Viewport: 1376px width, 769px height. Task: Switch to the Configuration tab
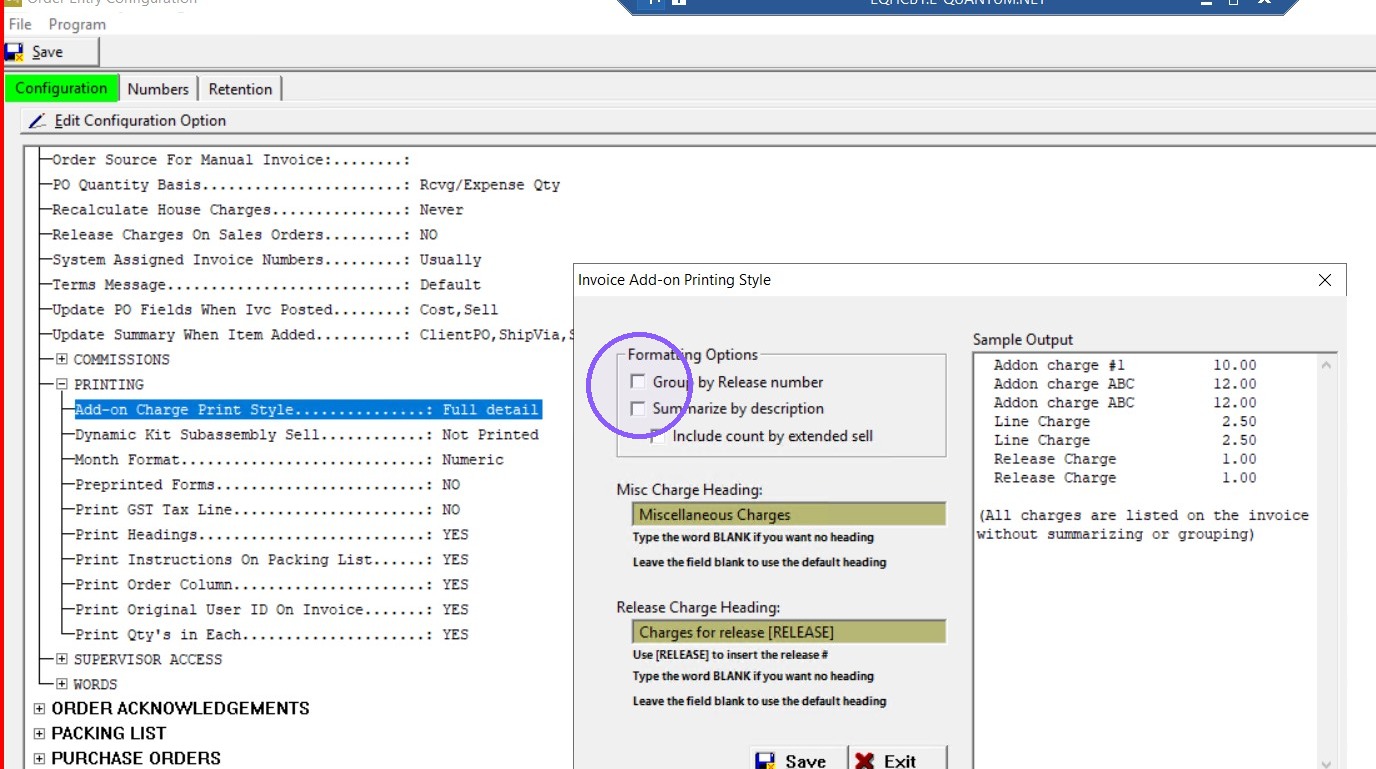61,88
